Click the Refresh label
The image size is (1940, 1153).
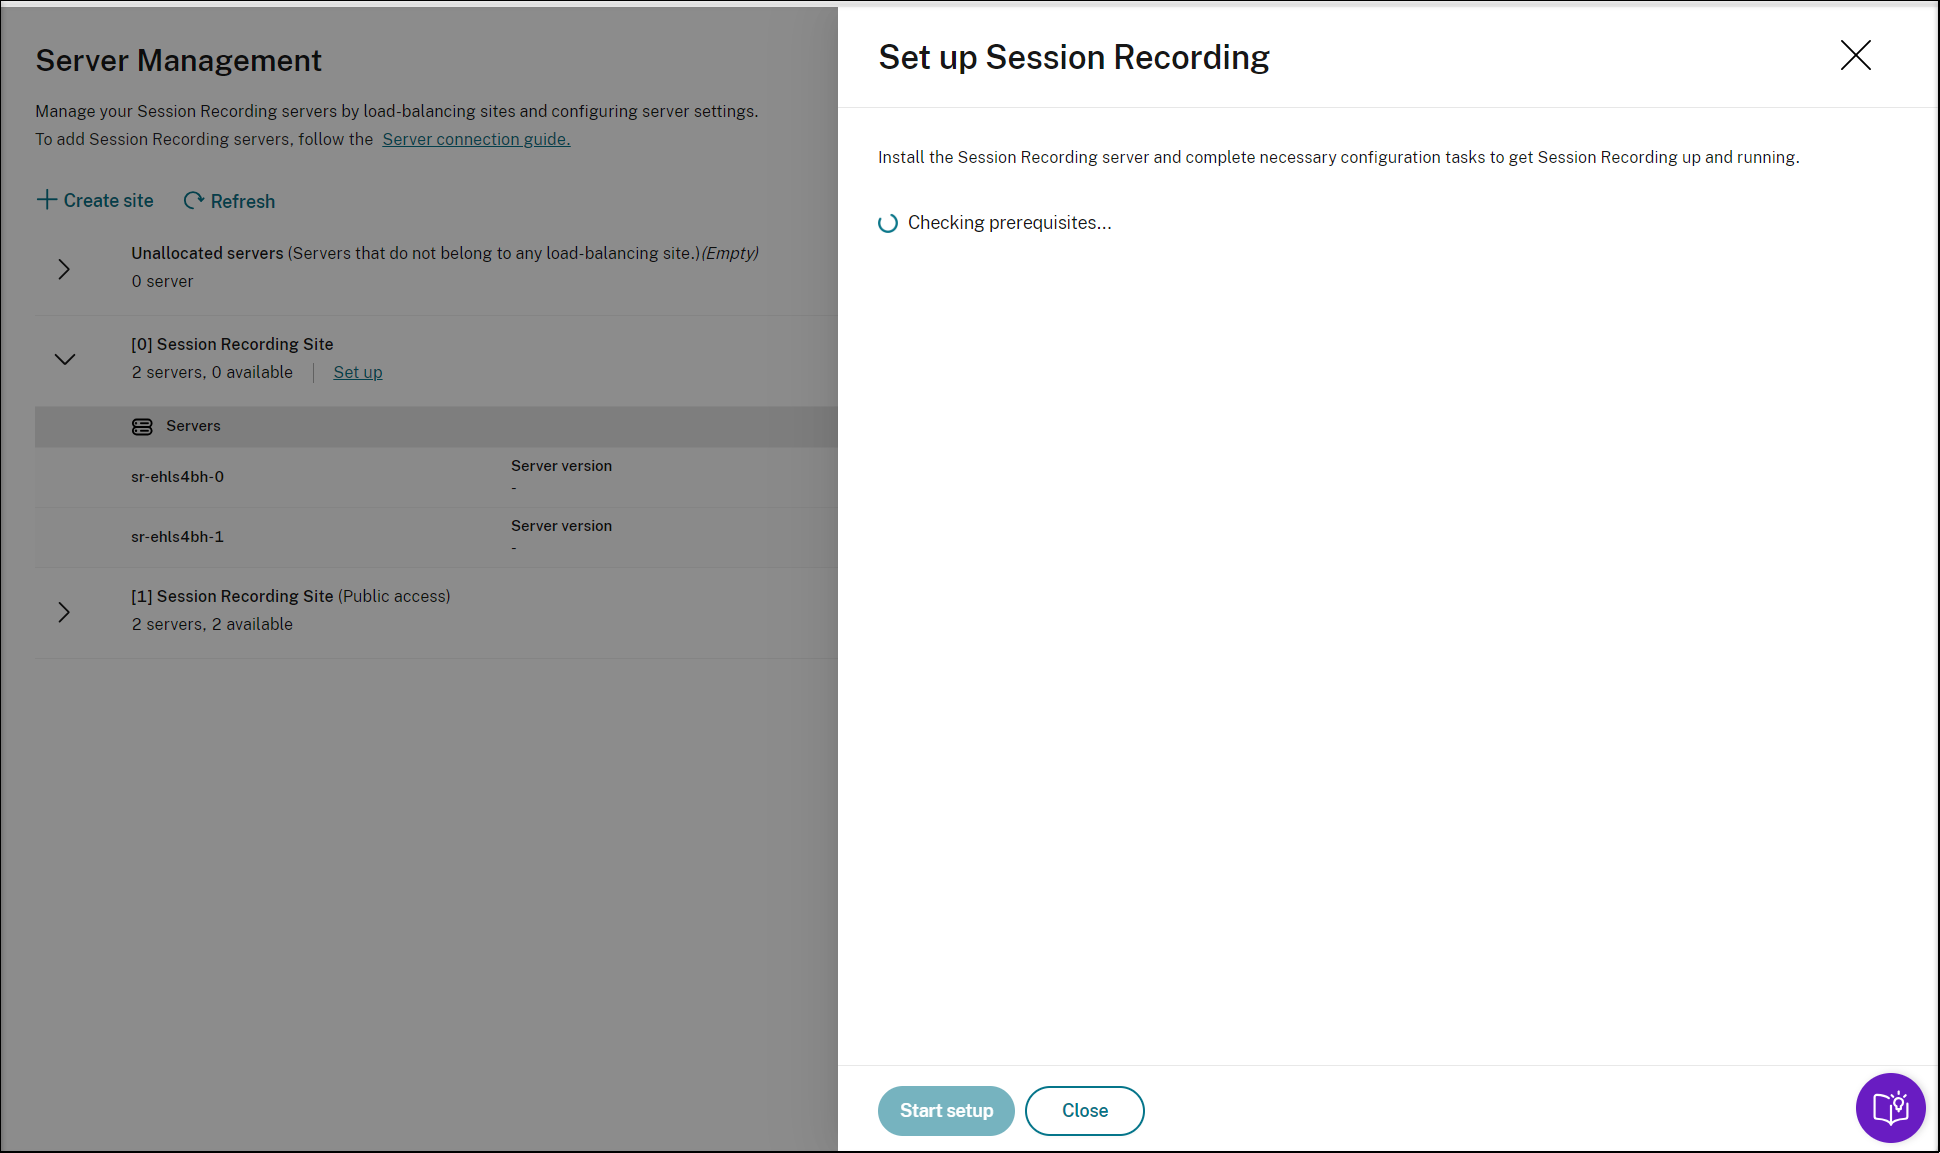tap(242, 202)
